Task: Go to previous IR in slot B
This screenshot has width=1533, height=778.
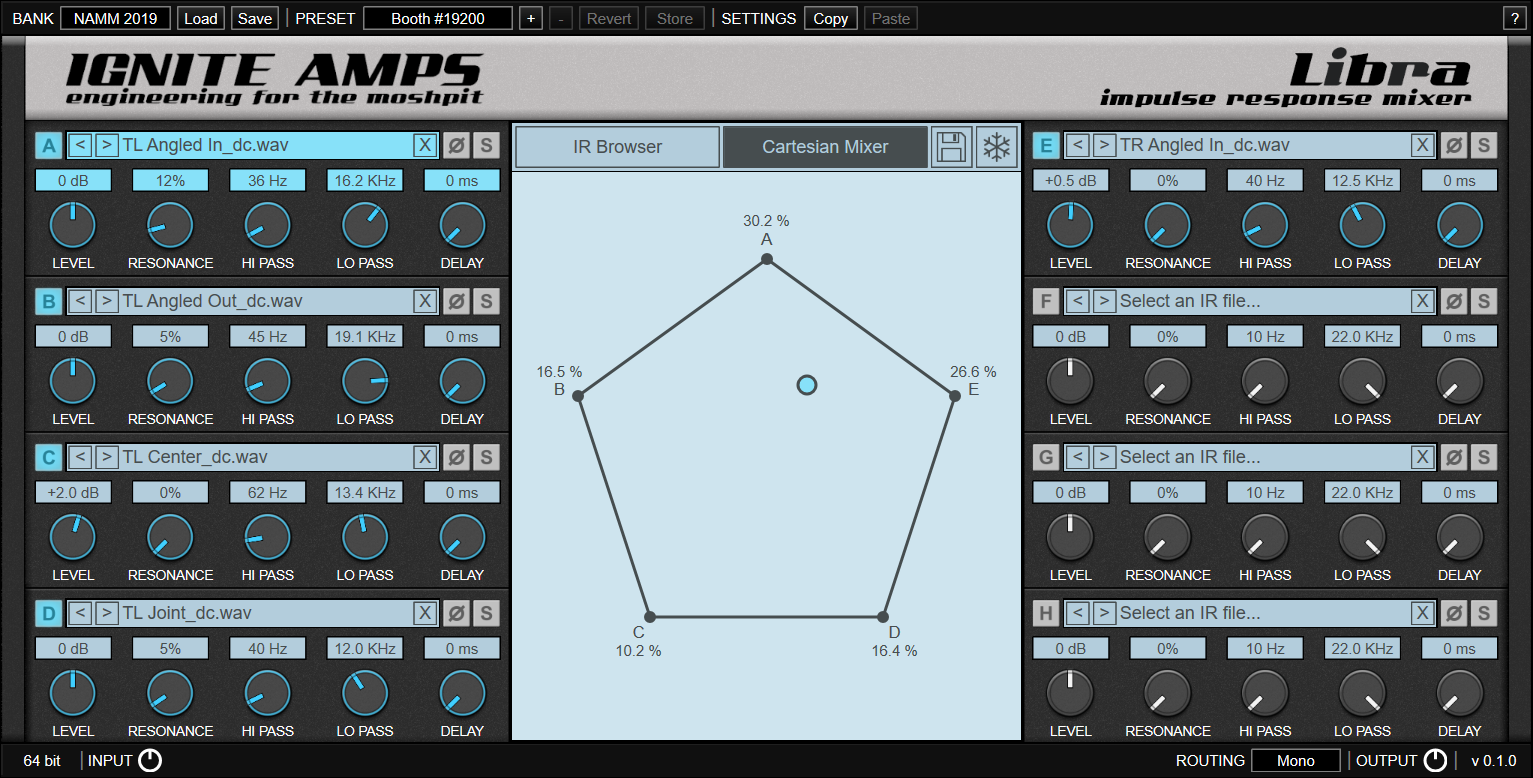Action: (81, 301)
